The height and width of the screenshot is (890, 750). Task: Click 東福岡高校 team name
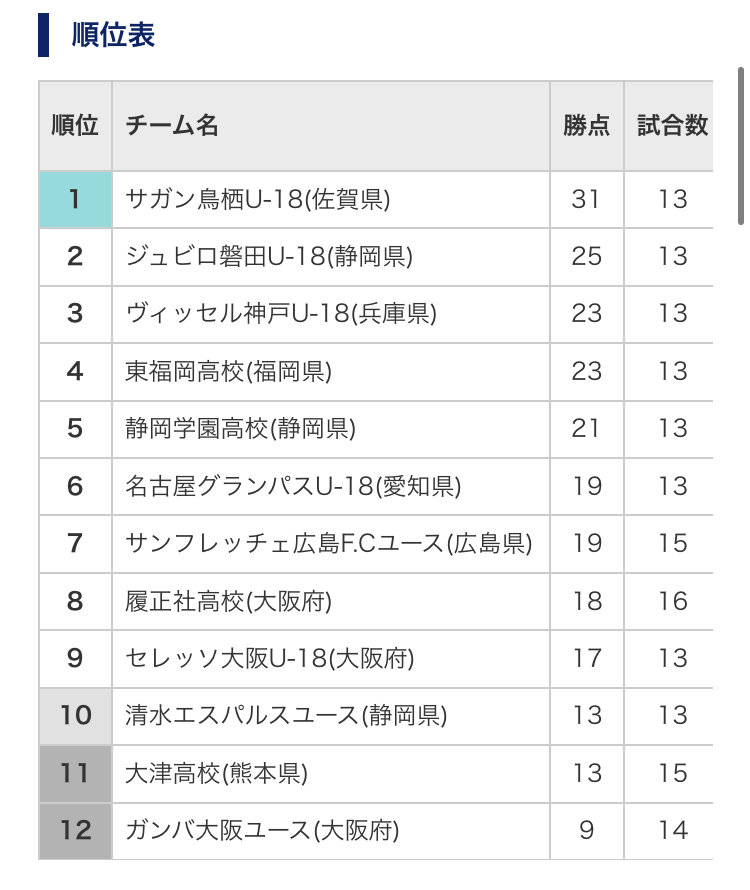(228, 372)
